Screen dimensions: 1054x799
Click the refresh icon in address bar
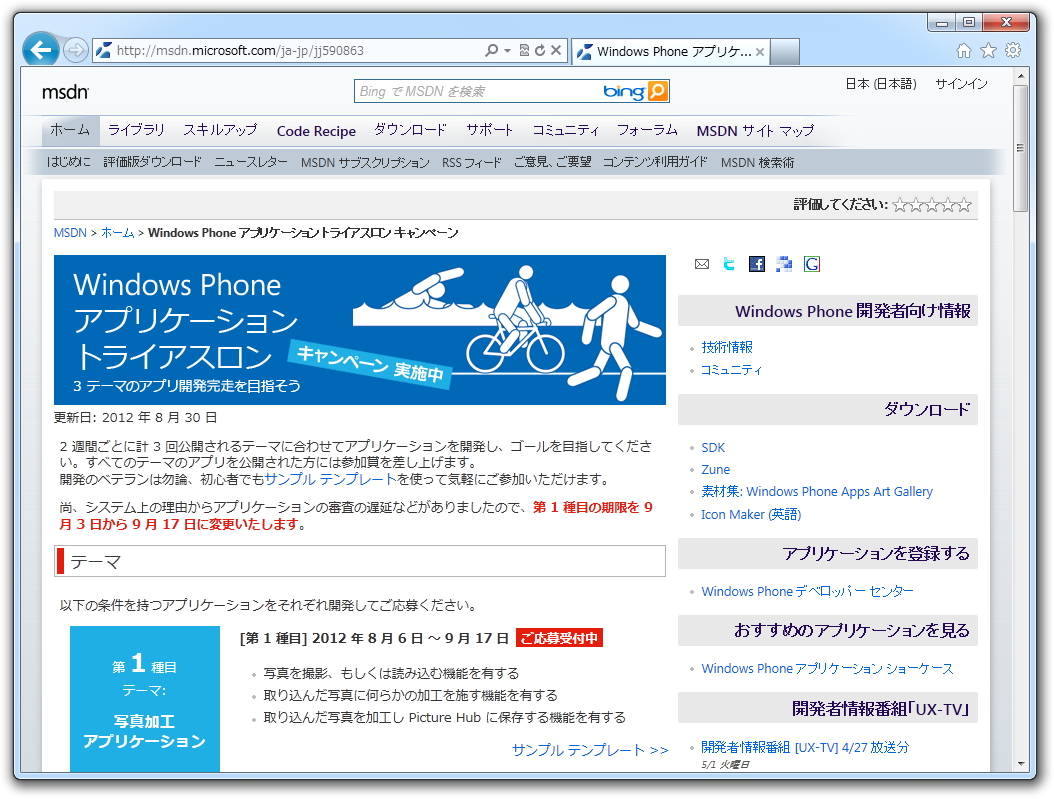(x=540, y=50)
